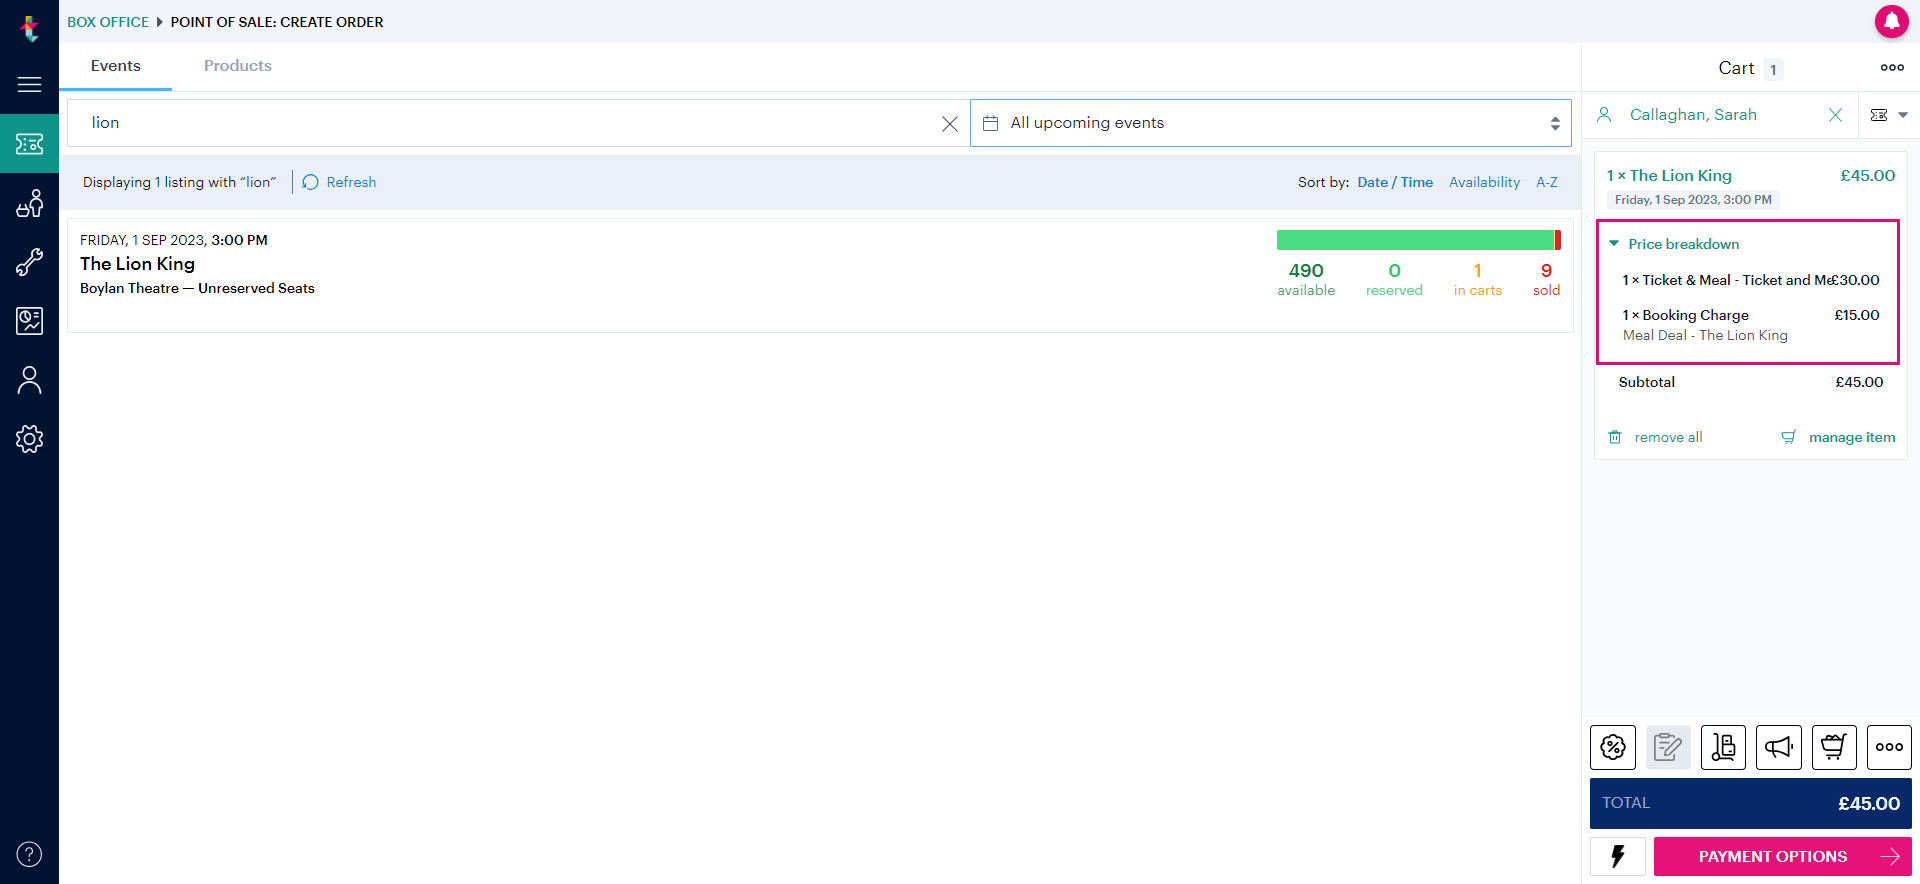Viewport: 1920px width, 884px height.
Task: Click the Booking Charge breakdown line
Action: 1750,325
